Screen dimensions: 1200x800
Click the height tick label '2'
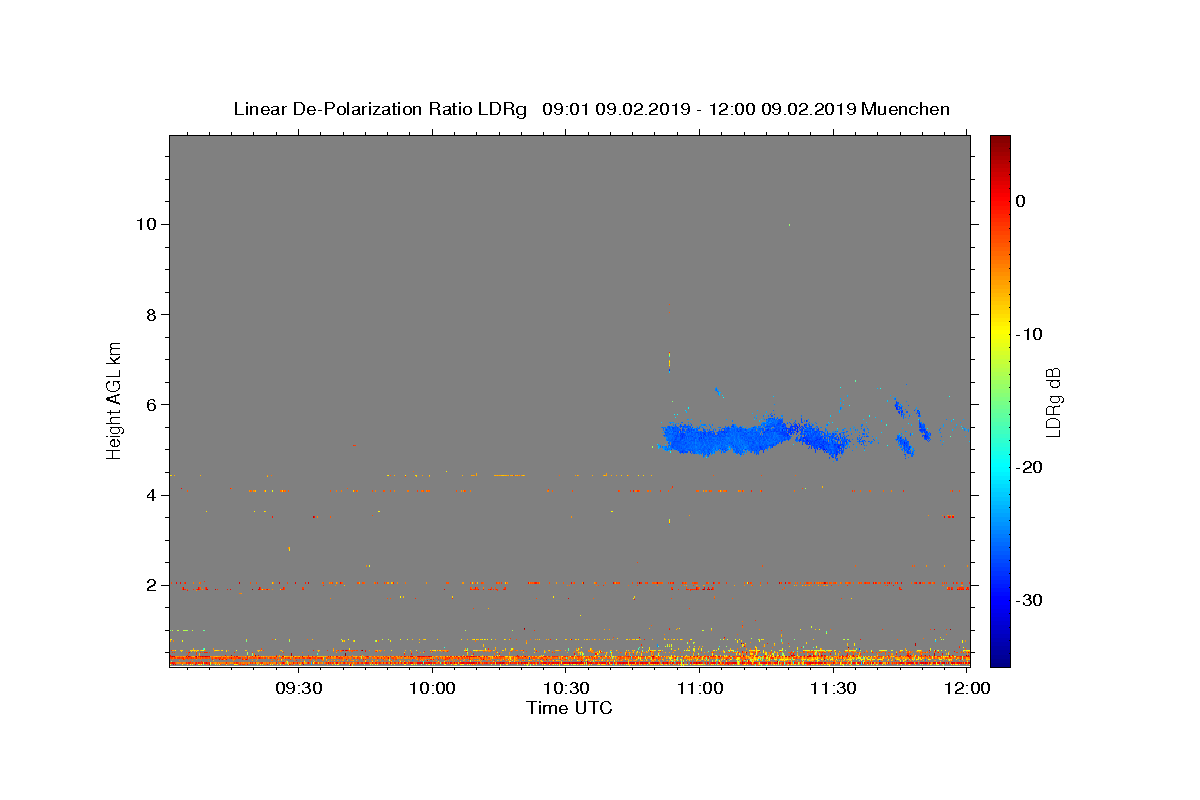point(152,585)
